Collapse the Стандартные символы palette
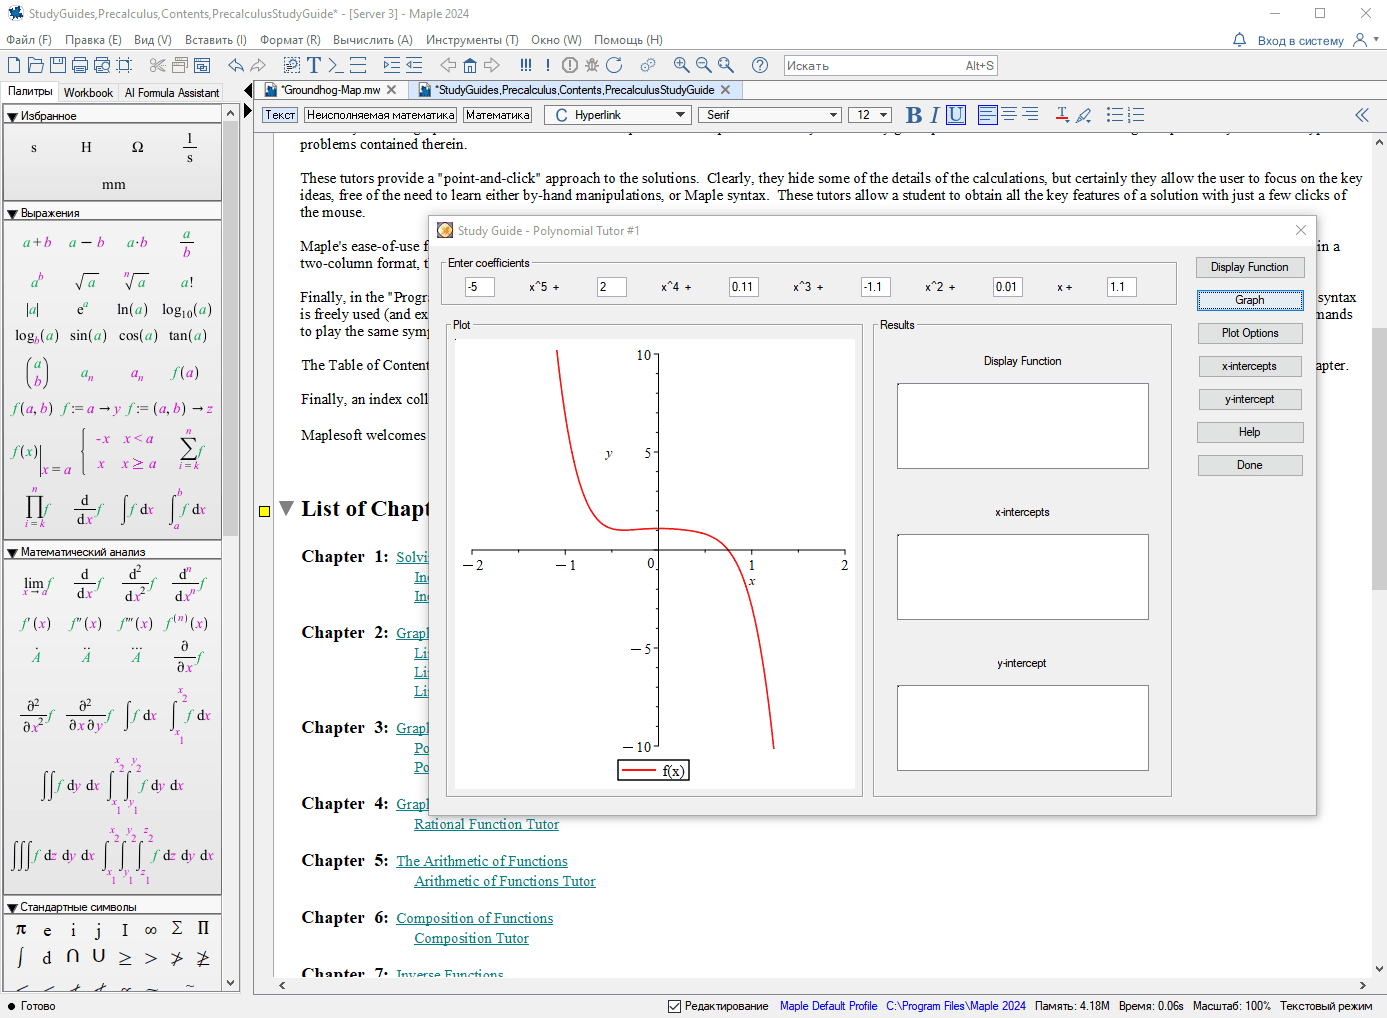The width and height of the screenshot is (1387, 1018). pyautogui.click(x=12, y=908)
